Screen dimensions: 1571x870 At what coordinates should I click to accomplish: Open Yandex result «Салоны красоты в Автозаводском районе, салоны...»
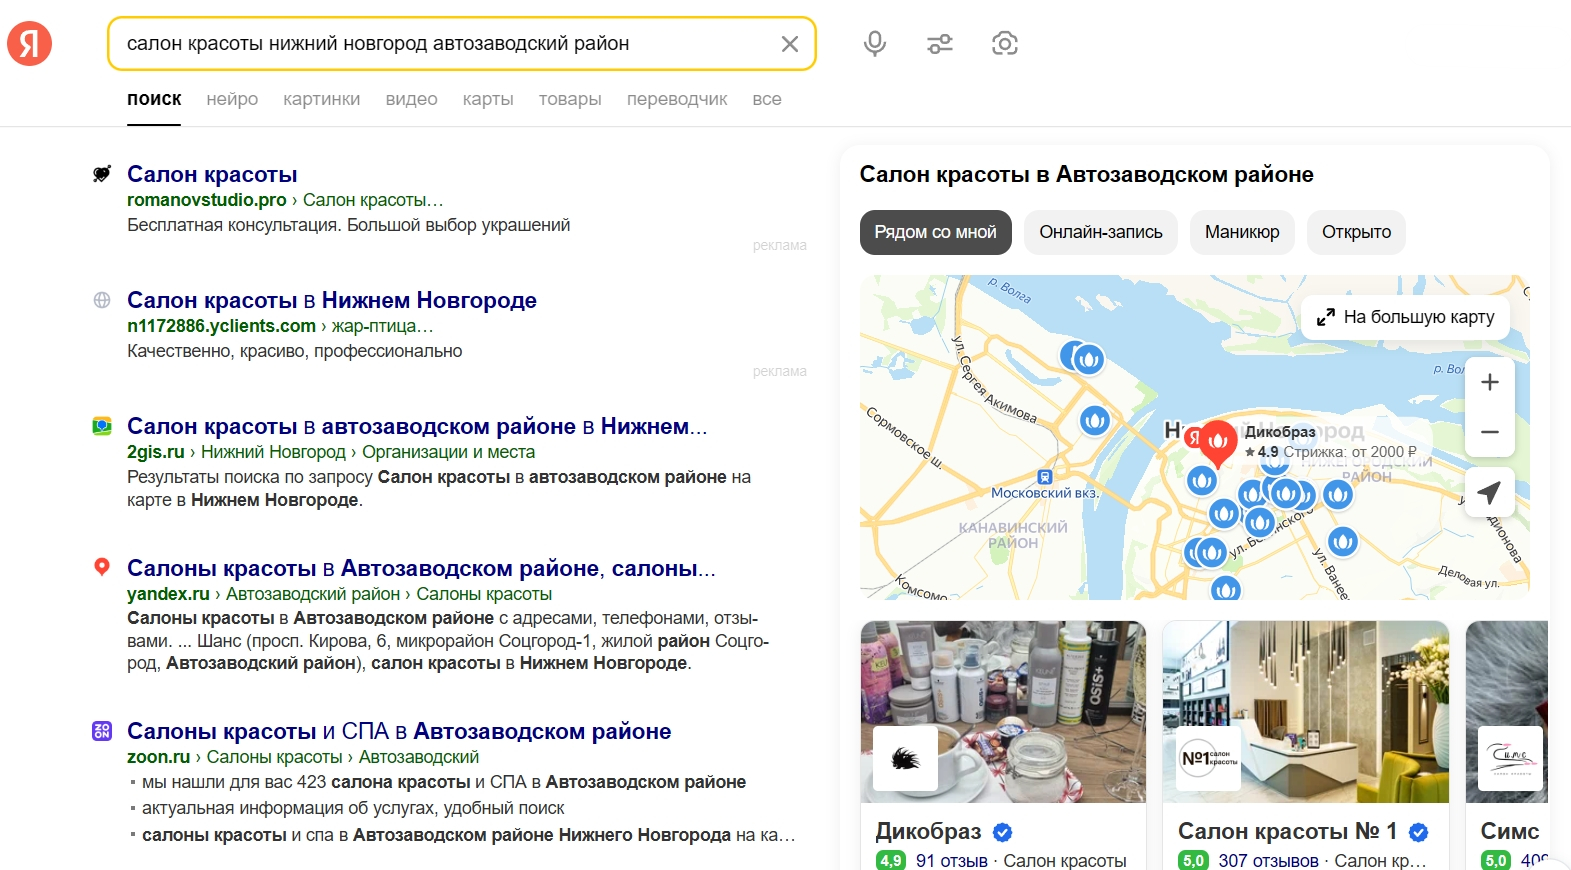coord(421,568)
